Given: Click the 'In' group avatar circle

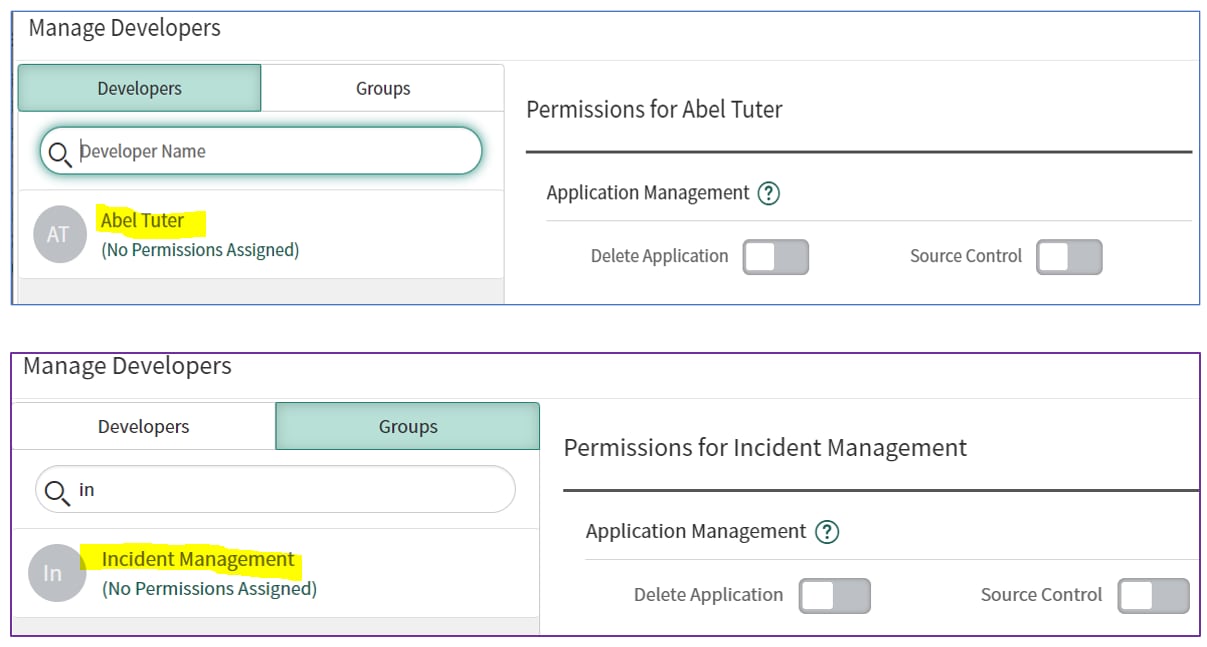Looking at the screenshot, I should tap(54, 572).
